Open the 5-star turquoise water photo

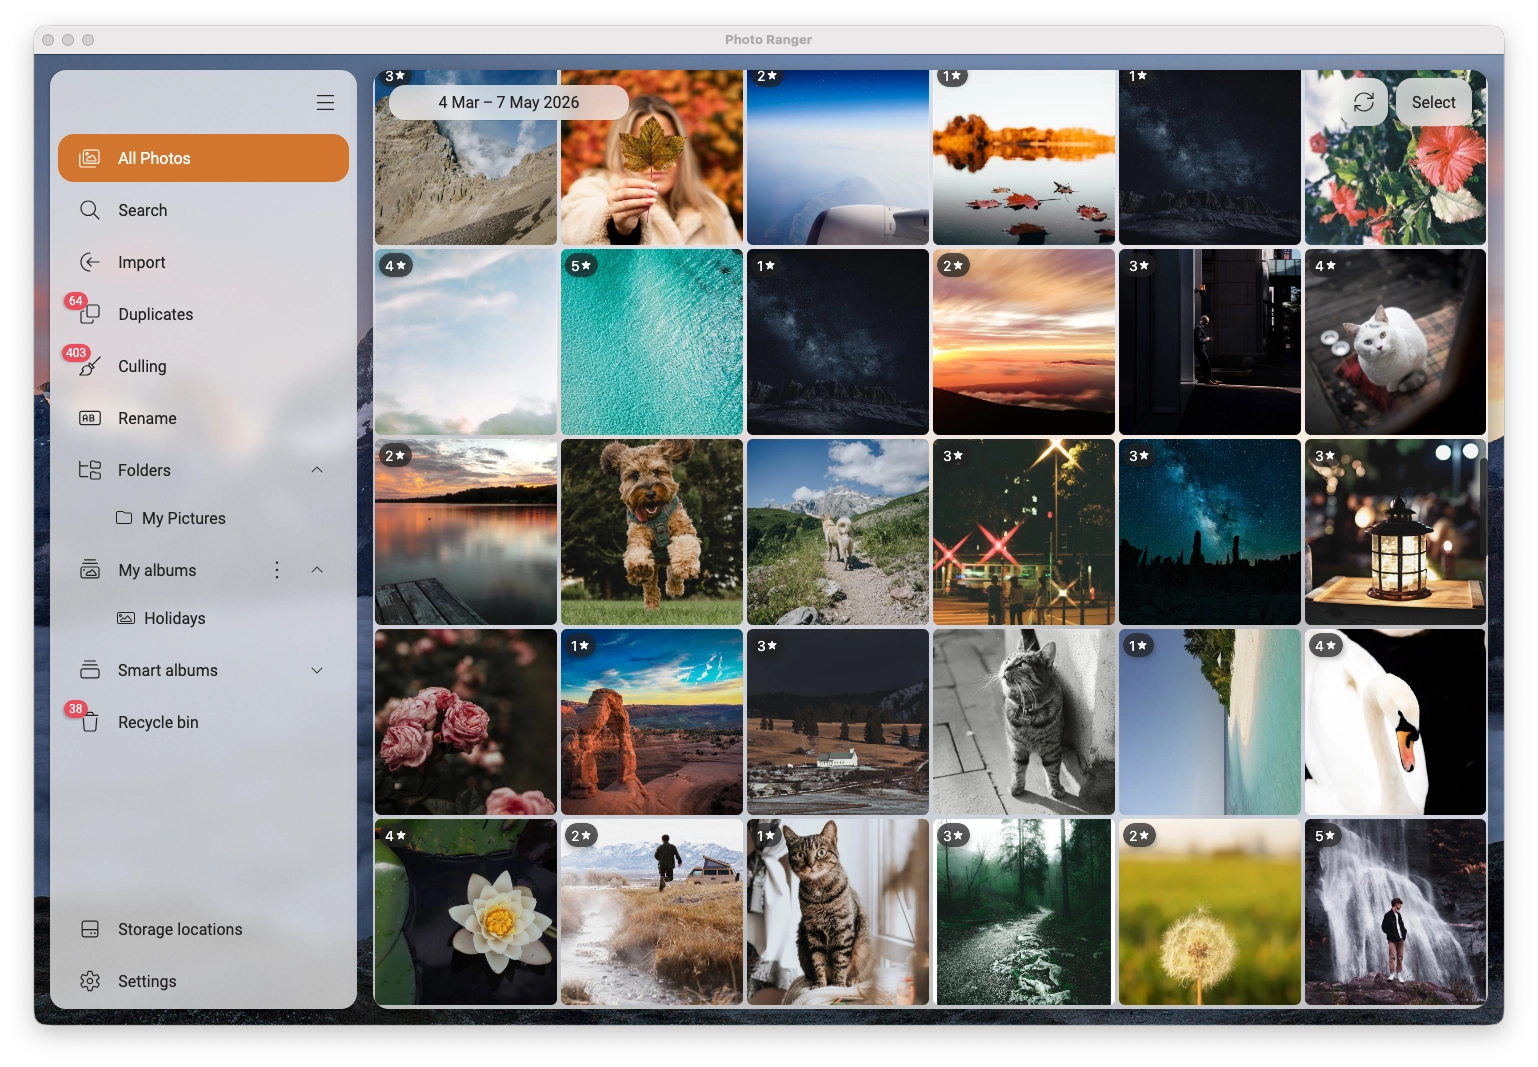(x=652, y=342)
